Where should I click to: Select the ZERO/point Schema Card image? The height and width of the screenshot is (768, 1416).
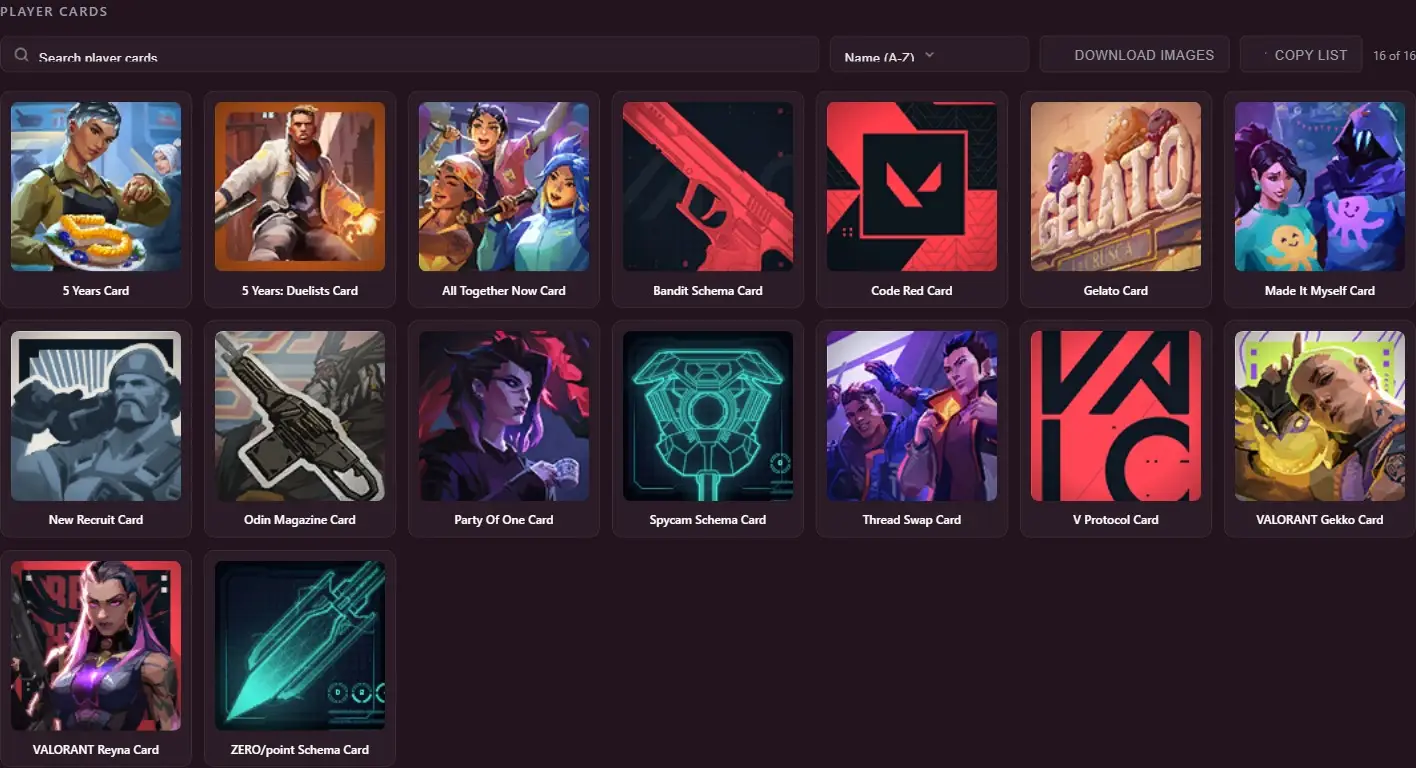[x=300, y=646]
